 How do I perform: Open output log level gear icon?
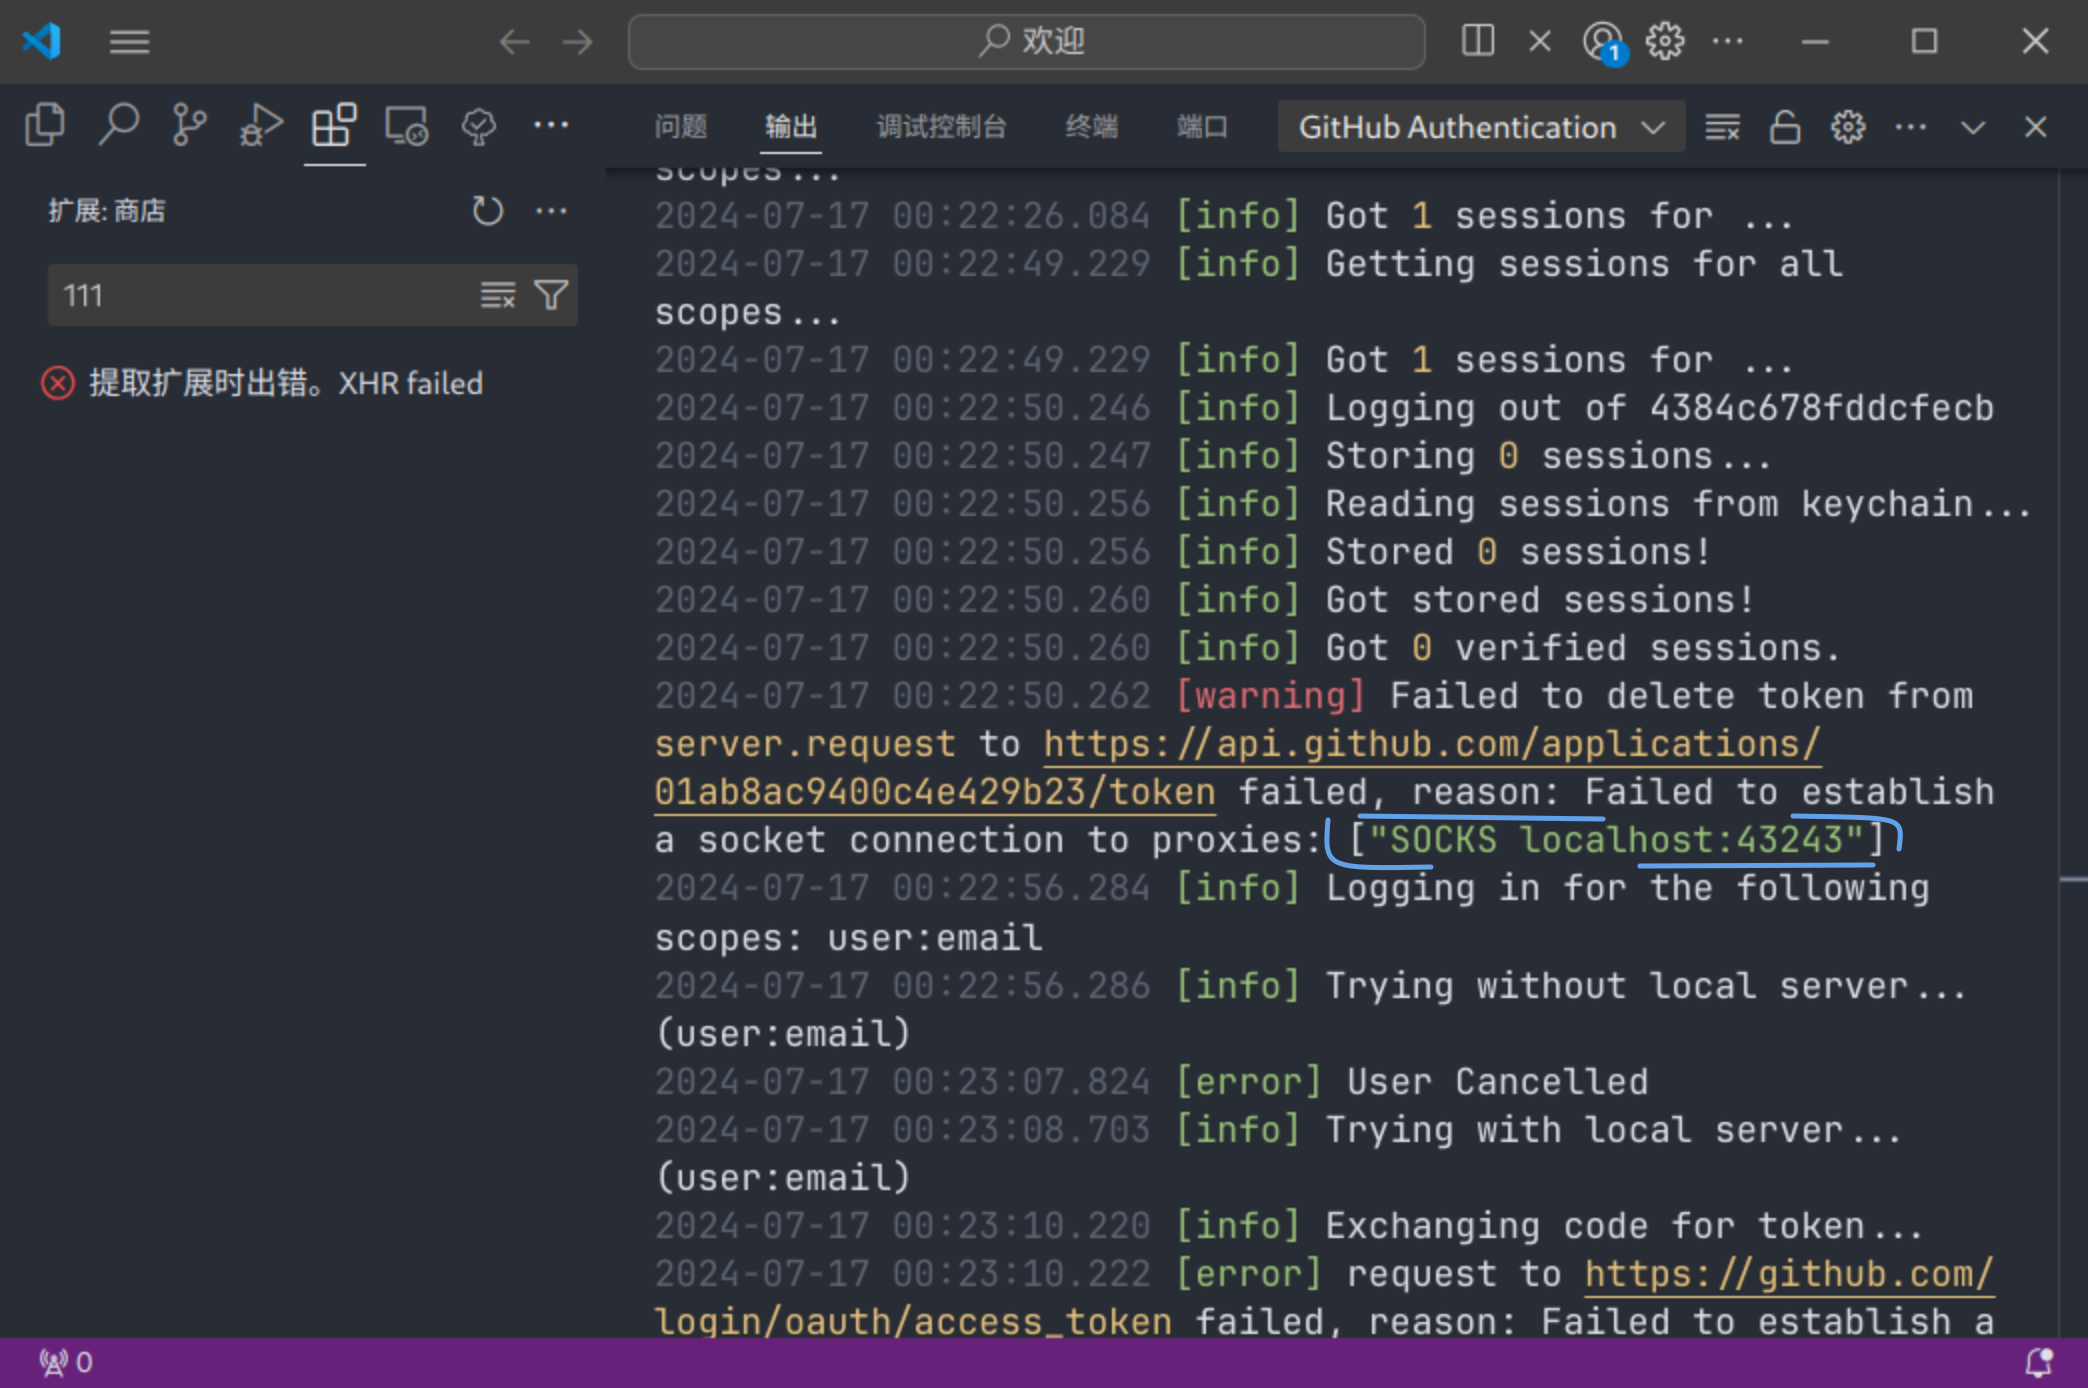(x=1848, y=127)
